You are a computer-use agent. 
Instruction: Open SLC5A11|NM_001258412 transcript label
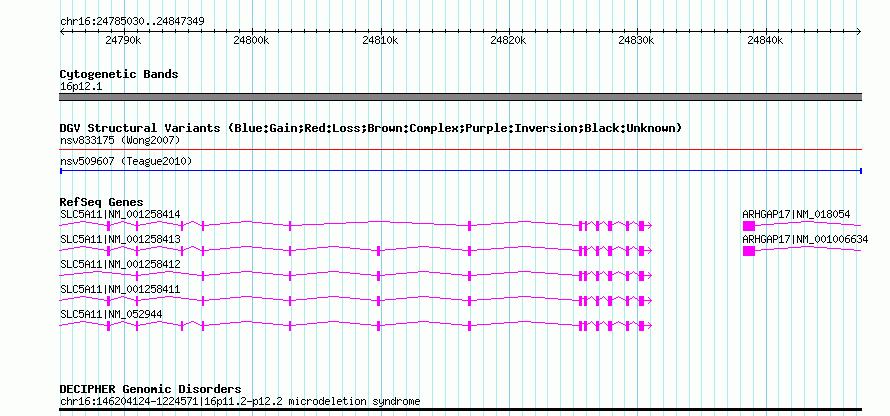pyautogui.click(x=120, y=264)
